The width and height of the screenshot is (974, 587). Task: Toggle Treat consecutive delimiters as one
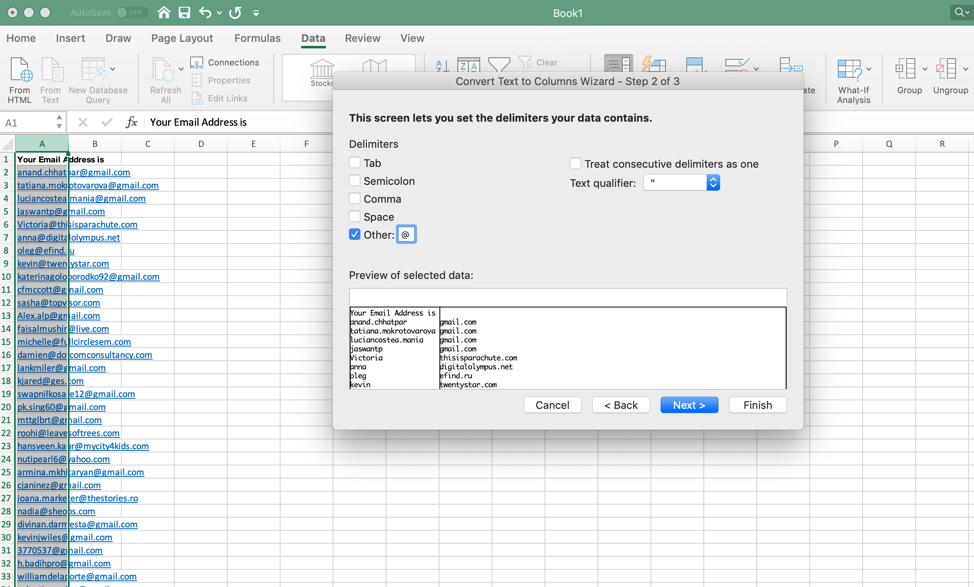[x=575, y=163]
